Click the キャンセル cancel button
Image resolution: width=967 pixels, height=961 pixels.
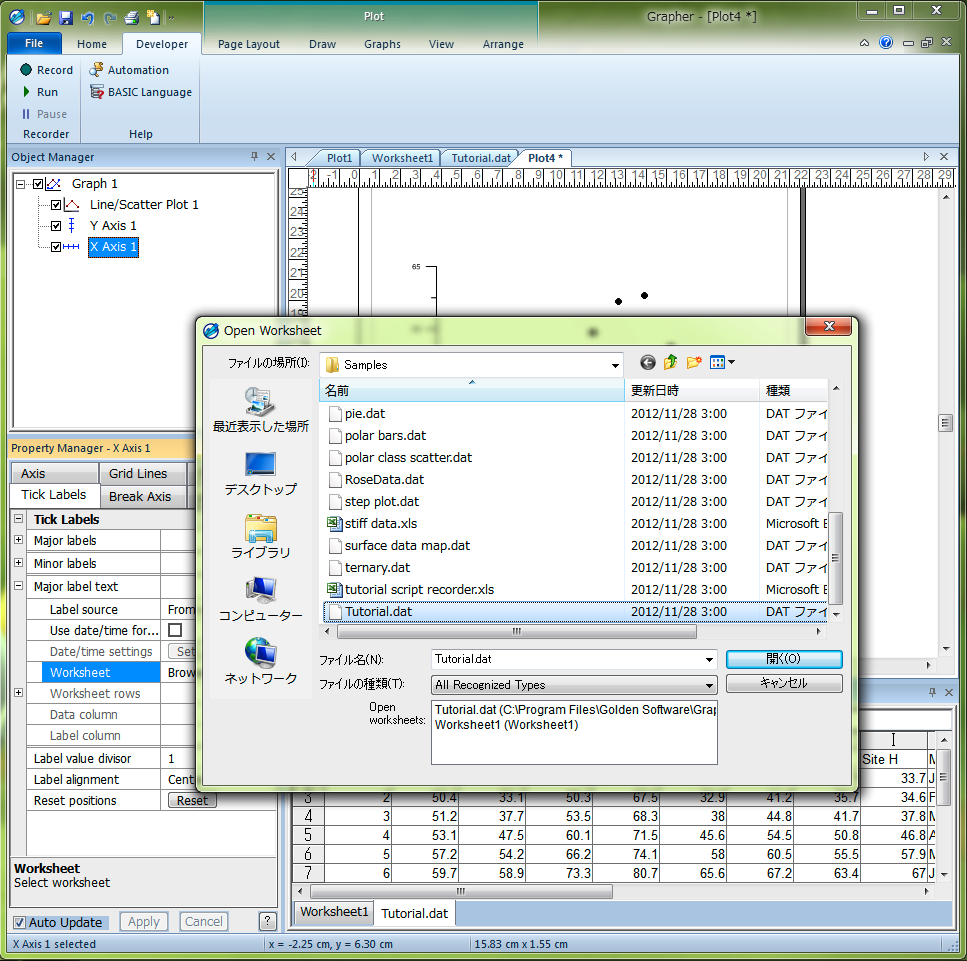click(x=784, y=683)
